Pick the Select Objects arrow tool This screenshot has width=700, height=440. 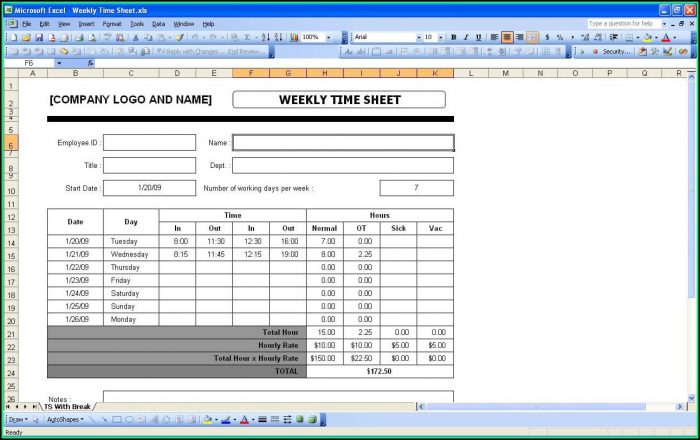point(36,419)
